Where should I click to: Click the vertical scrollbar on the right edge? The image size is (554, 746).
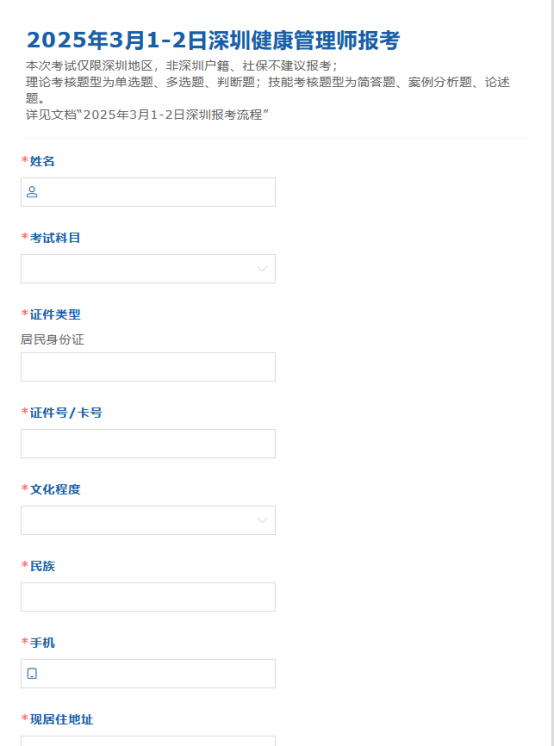[x=551, y=373]
